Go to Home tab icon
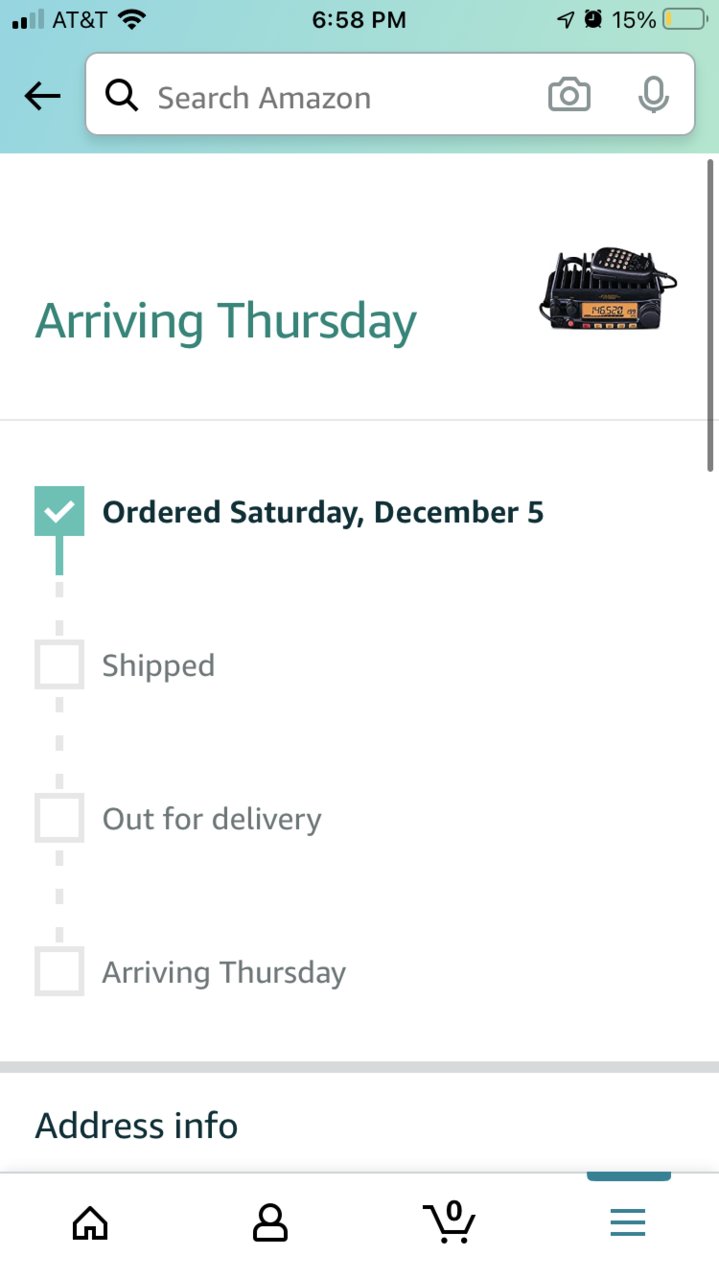The height and width of the screenshot is (1279, 719). [90, 1222]
